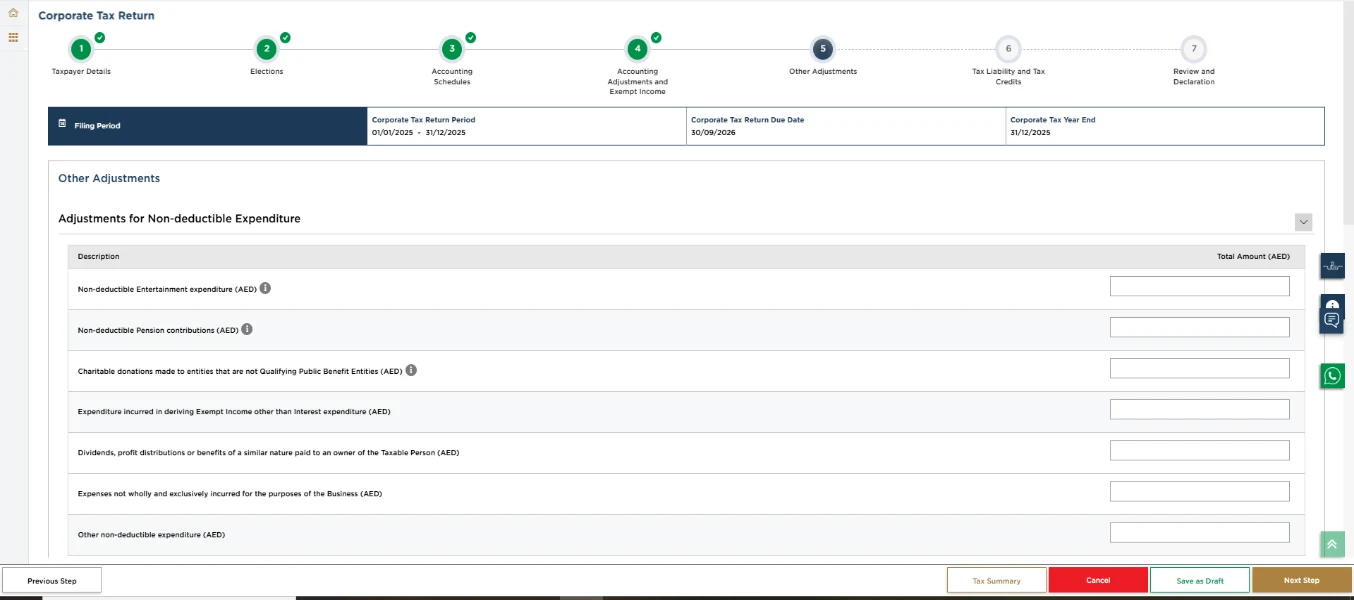This screenshot has height=600, width=1354.
Task: Focus Non-deductible Entertainment expenditure amount field
Action: tap(1200, 286)
